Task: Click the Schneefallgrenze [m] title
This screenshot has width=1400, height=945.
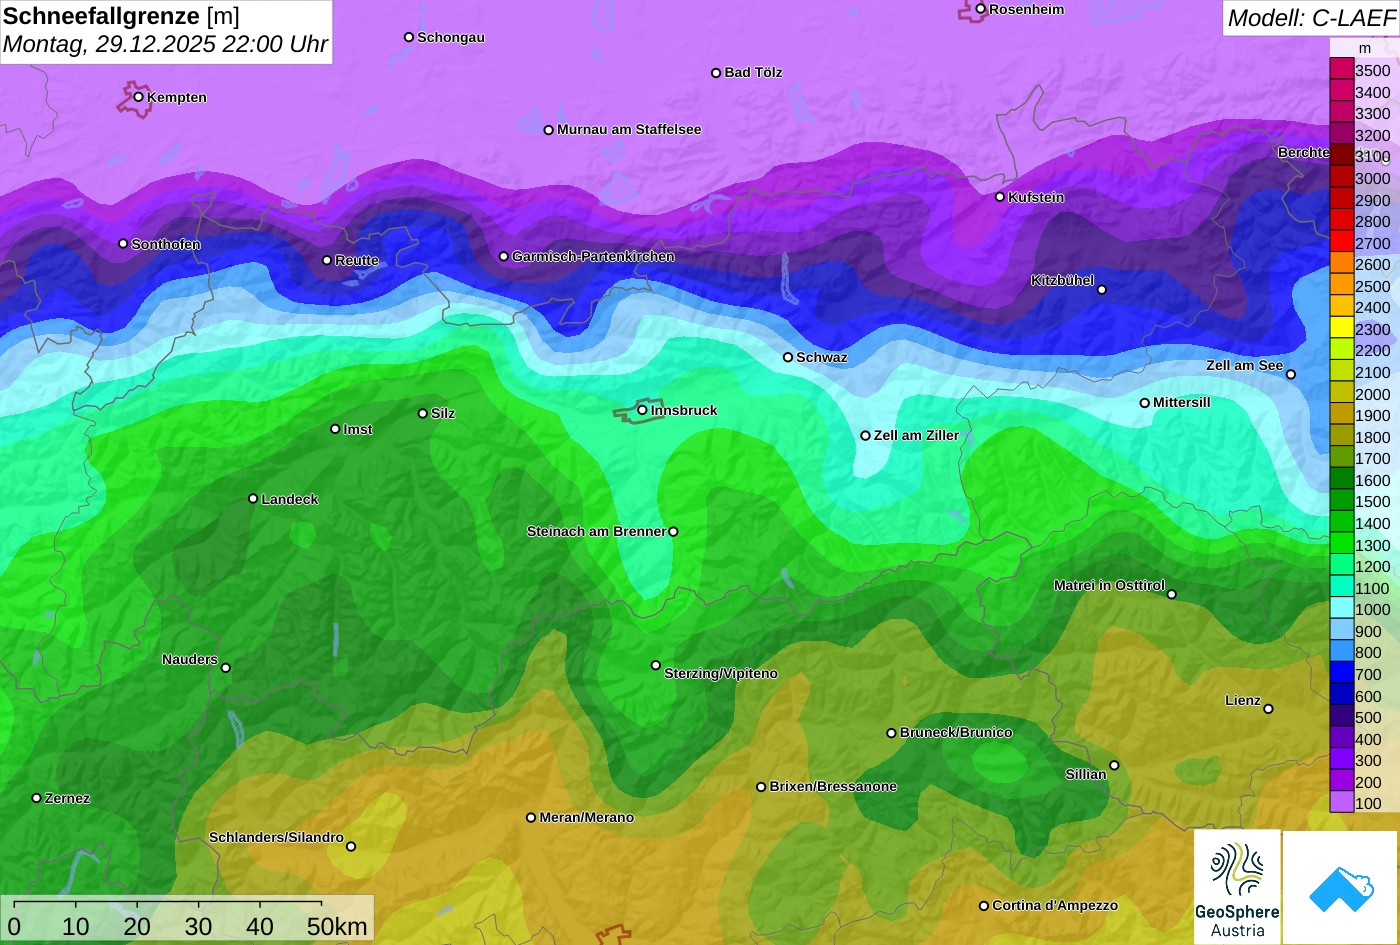Action: click(122, 16)
